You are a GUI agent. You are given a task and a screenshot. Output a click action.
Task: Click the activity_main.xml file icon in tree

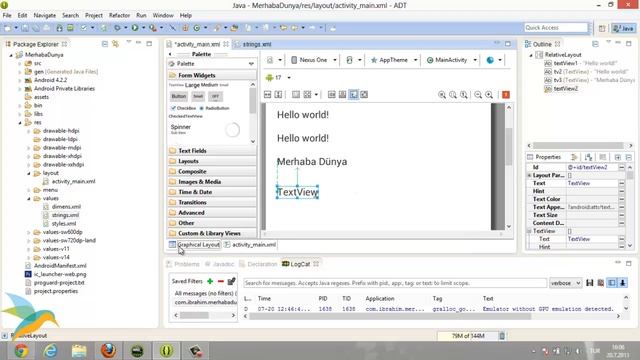pyautogui.click(x=46, y=181)
